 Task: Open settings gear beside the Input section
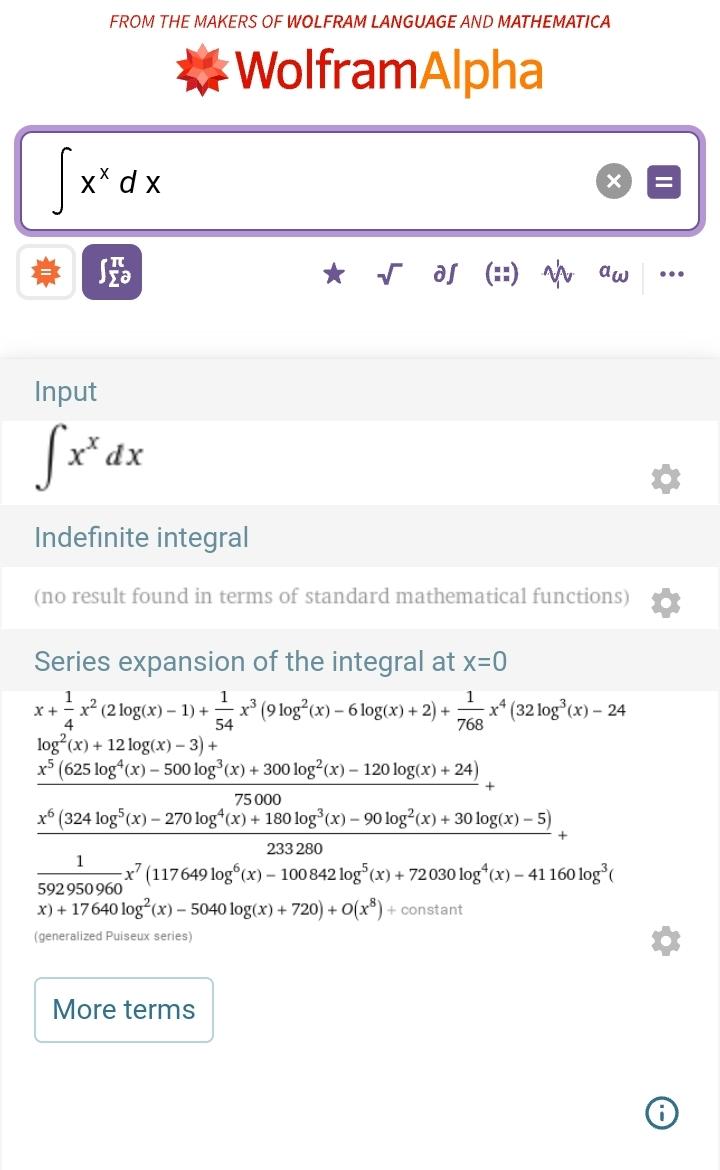click(x=666, y=478)
